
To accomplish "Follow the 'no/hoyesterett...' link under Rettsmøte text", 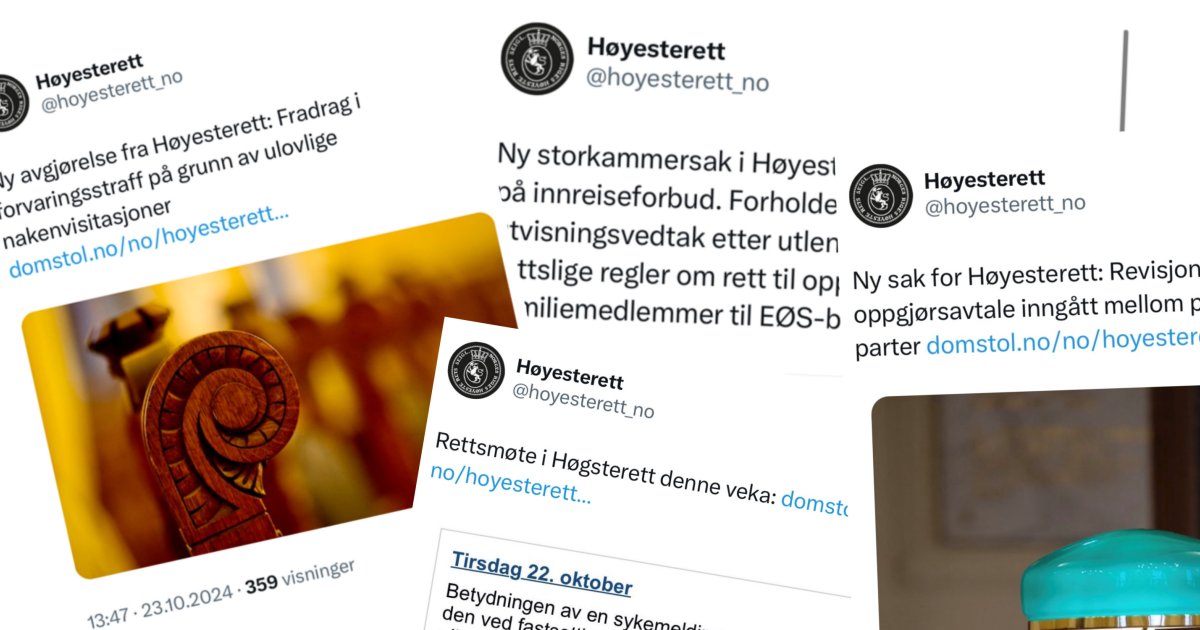I will [x=509, y=482].
